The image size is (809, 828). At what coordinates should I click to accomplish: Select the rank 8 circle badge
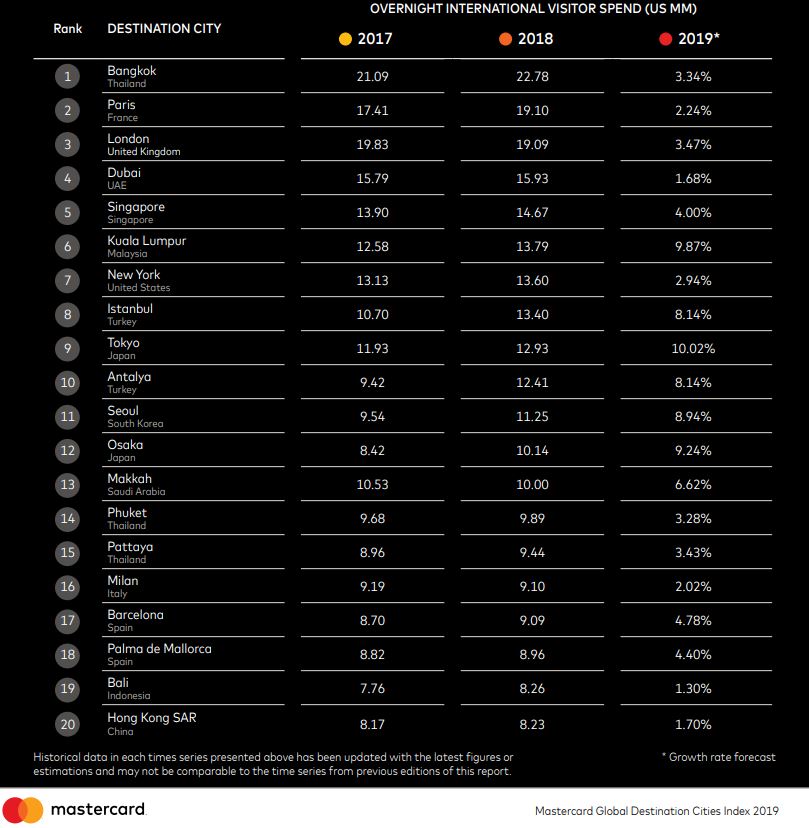pos(67,315)
